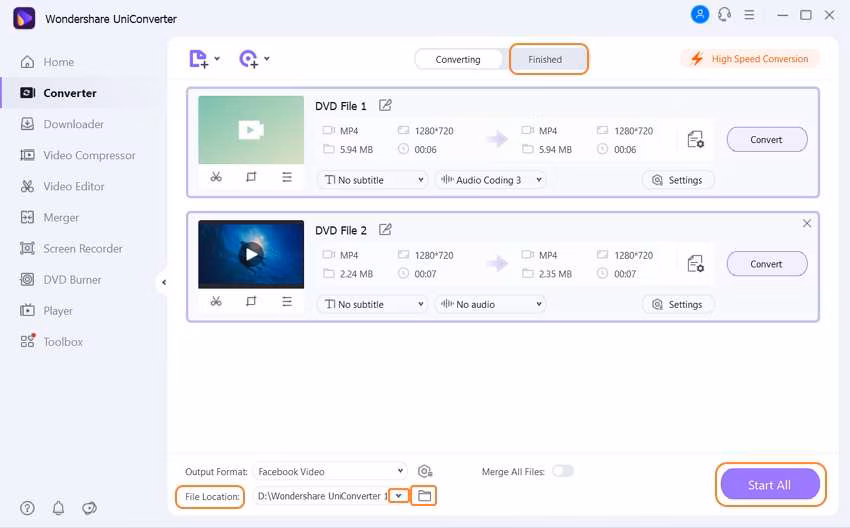
Task: Open the hamburger main menu
Action: point(749,15)
